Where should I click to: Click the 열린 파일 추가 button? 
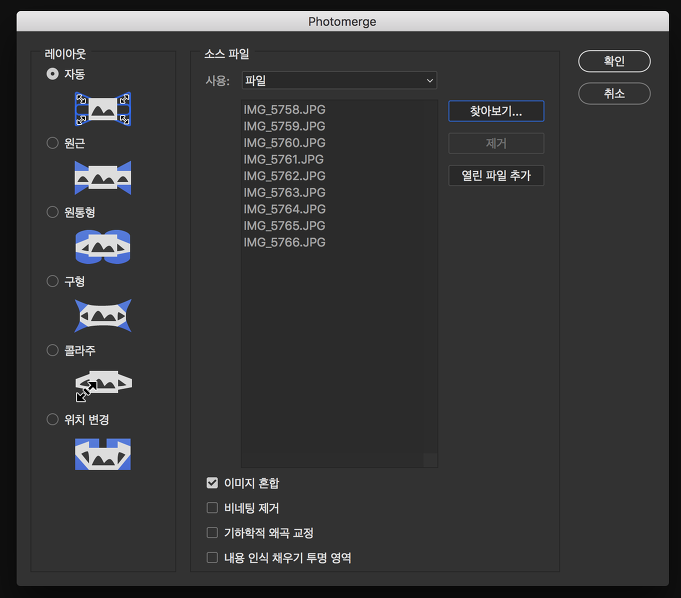point(496,175)
